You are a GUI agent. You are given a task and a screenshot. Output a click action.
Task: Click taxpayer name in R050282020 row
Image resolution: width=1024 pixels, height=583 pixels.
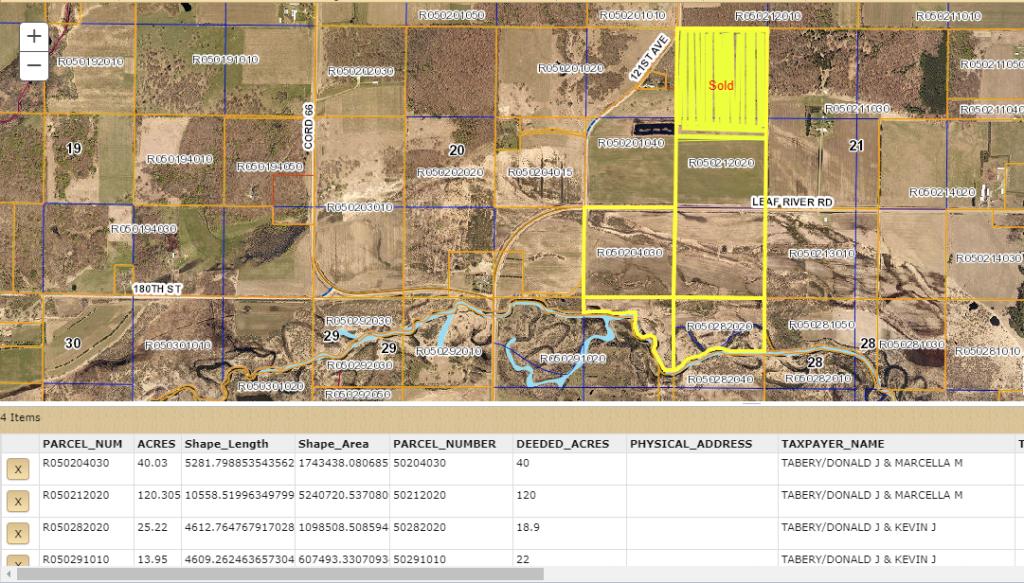click(858, 527)
